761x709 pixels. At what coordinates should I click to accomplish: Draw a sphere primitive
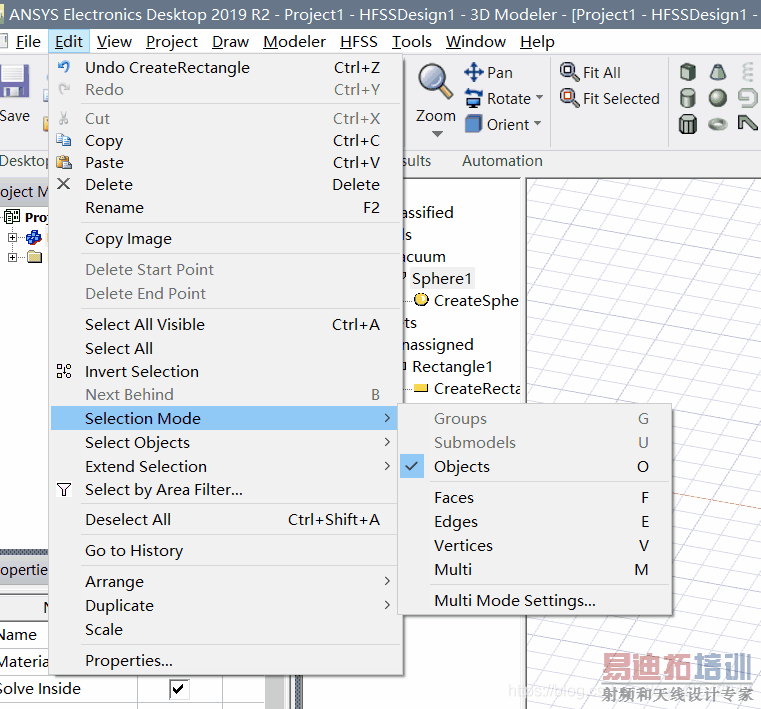[x=718, y=98]
